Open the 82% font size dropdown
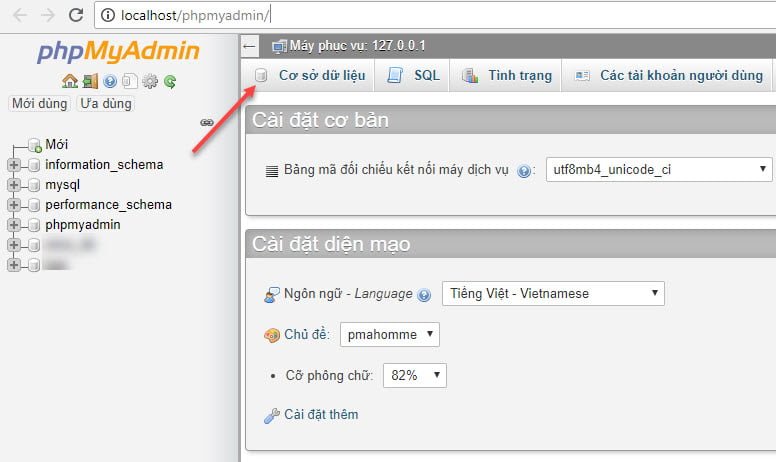The height and width of the screenshot is (462, 776). click(413, 375)
